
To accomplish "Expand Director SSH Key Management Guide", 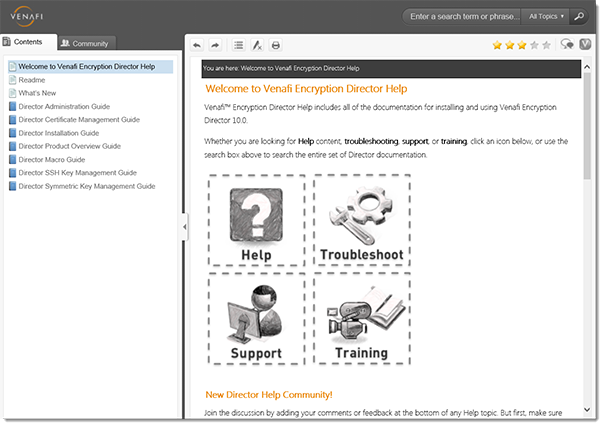I will pos(78,173).
